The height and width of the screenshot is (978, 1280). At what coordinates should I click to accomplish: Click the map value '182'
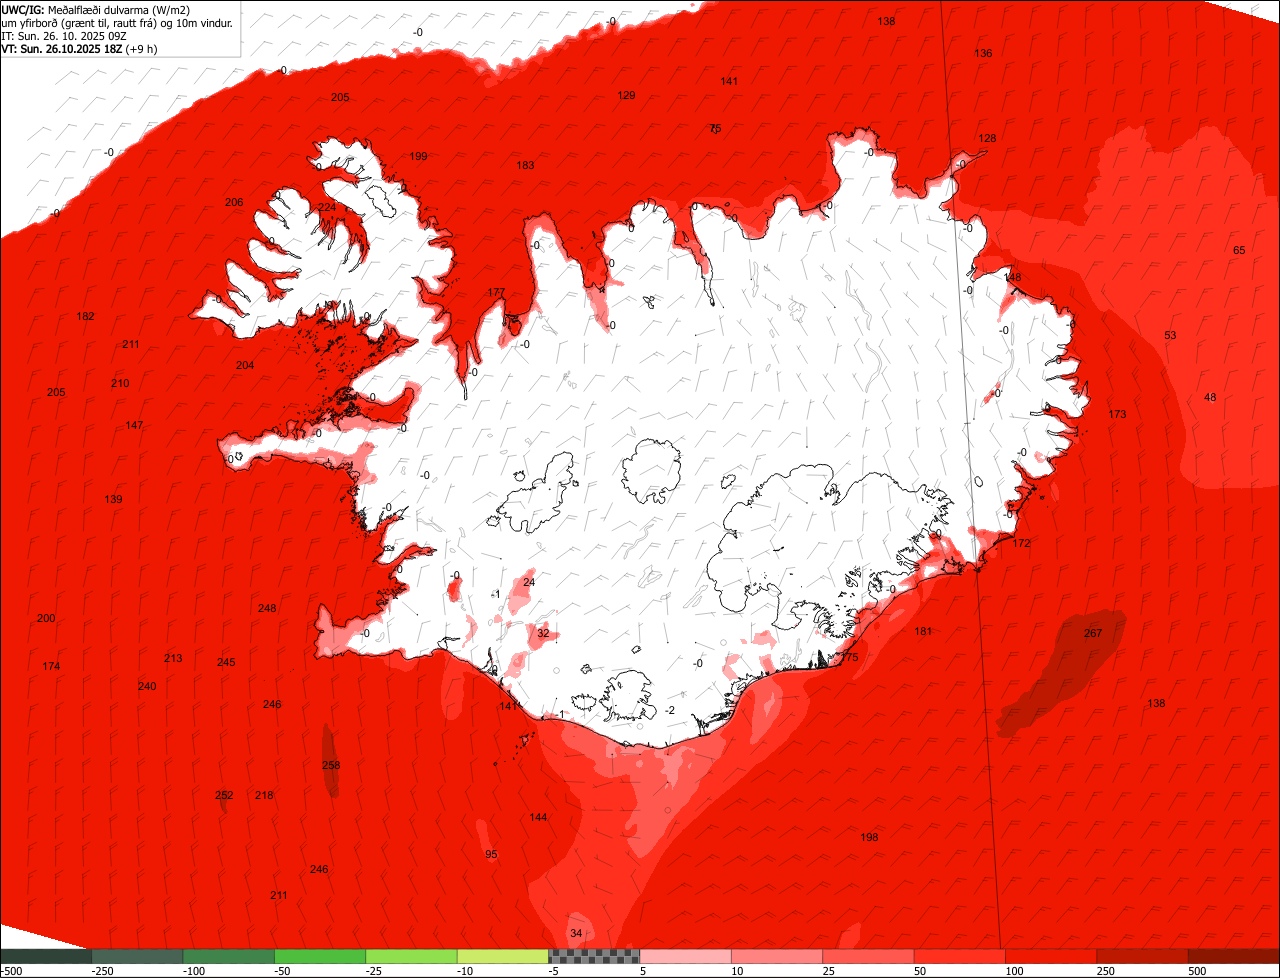[x=85, y=317]
